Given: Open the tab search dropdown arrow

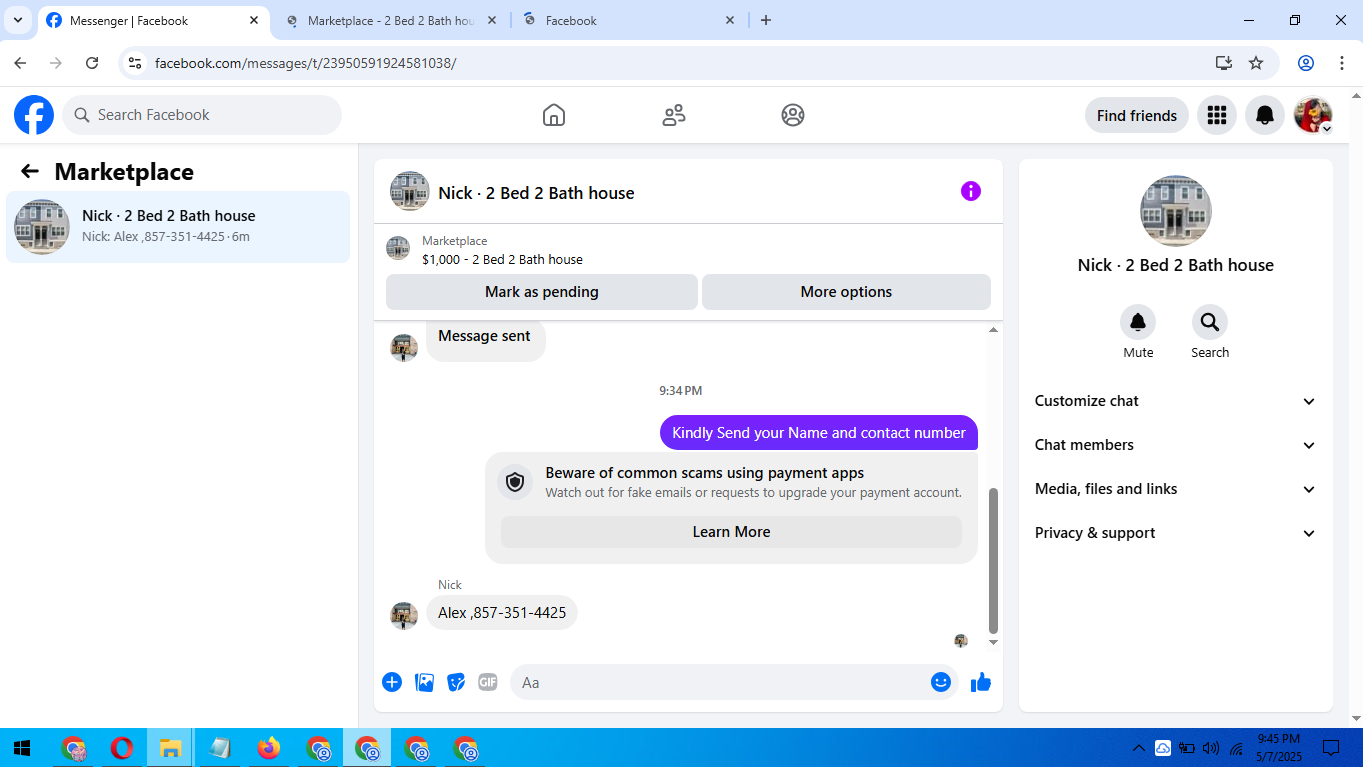Looking at the screenshot, I should [x=18, y=20].
